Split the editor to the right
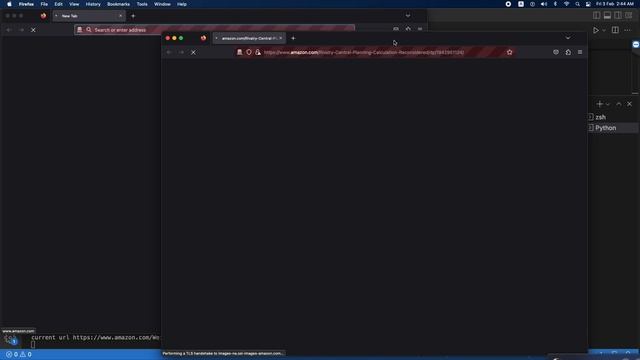The width and height of the screenshot is (640, 360). (x=615, y=30)
